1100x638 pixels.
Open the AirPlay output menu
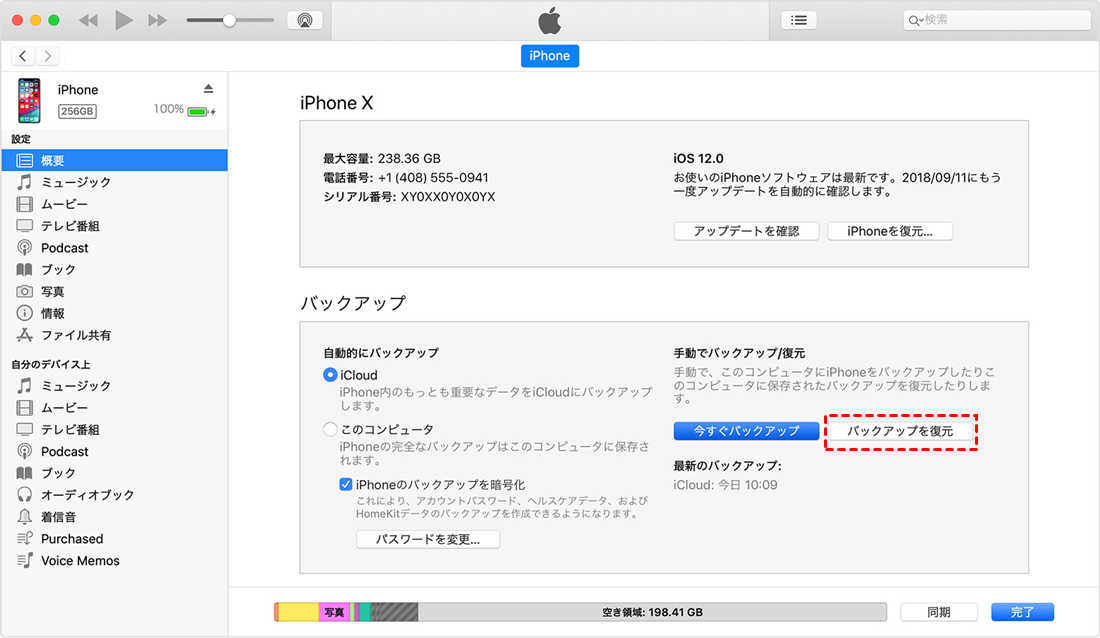304,20
